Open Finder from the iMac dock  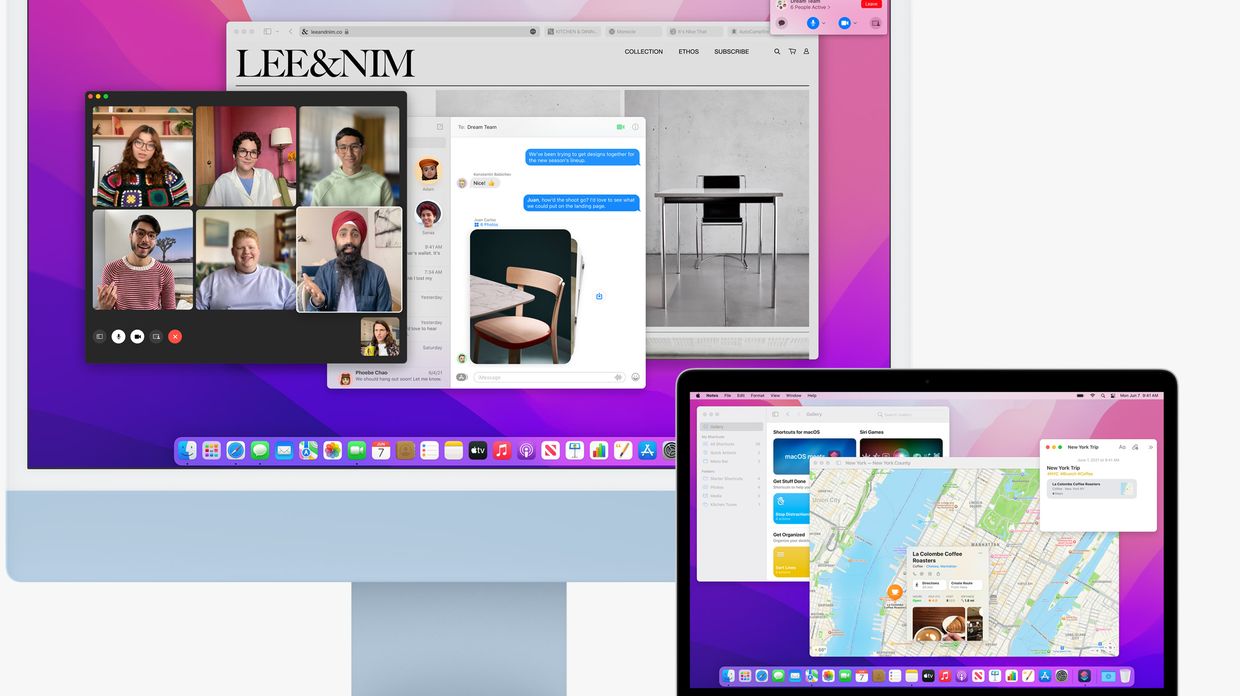[x=187, y=451]
